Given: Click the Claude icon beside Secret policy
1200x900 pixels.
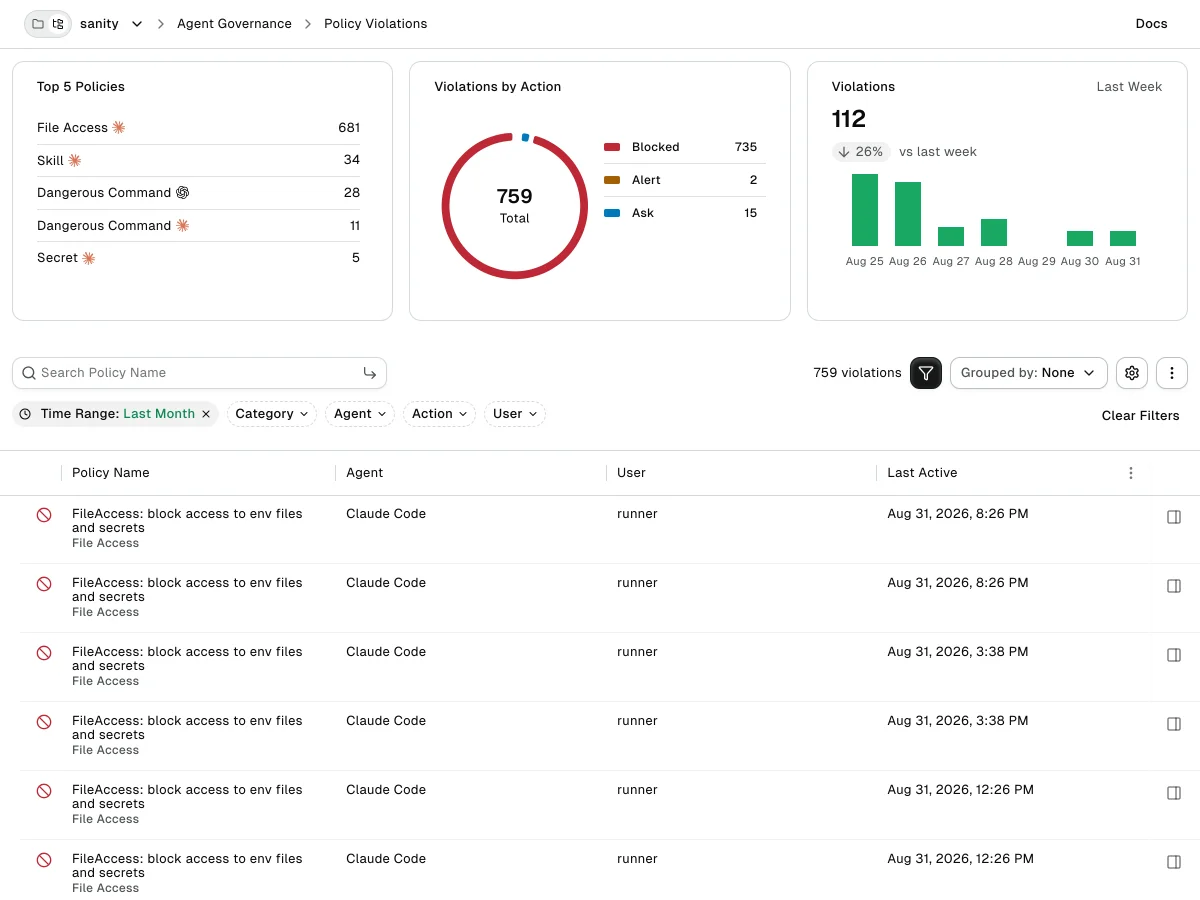Looking at the screenshot, I should (89, 258).
